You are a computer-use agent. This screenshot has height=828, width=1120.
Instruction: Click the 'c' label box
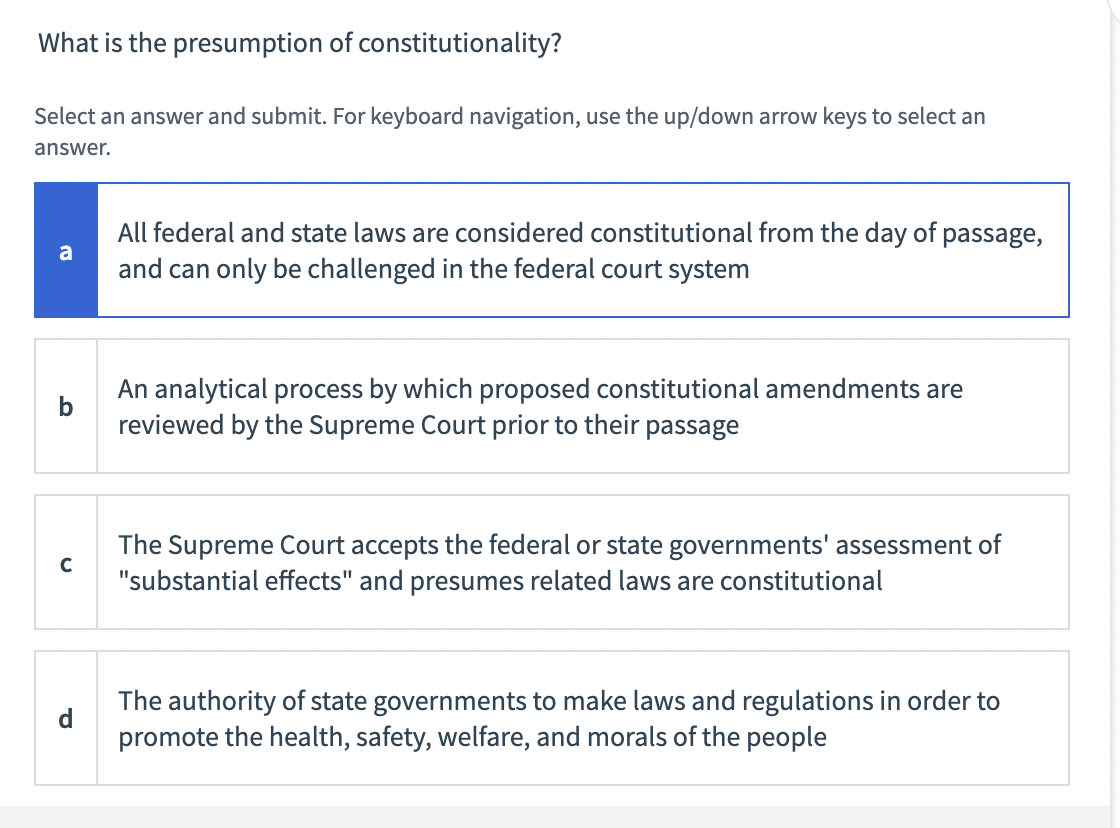click(x=66, y=562)
